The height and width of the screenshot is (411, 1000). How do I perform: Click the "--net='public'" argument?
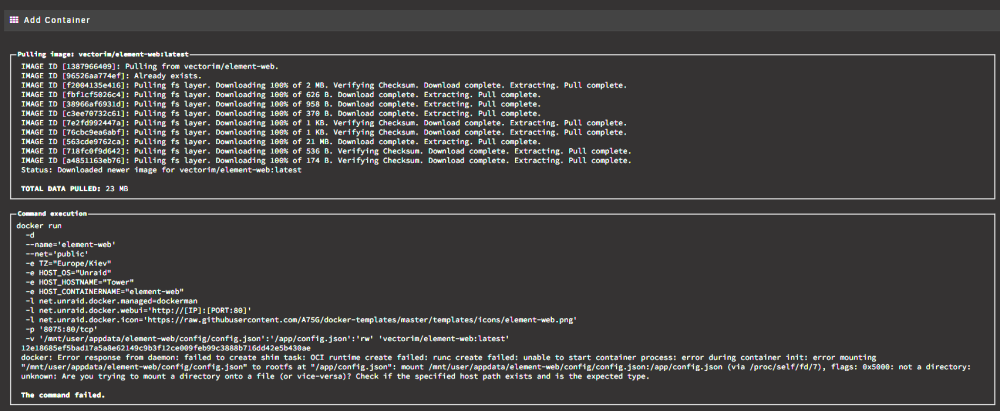point(57,253)
